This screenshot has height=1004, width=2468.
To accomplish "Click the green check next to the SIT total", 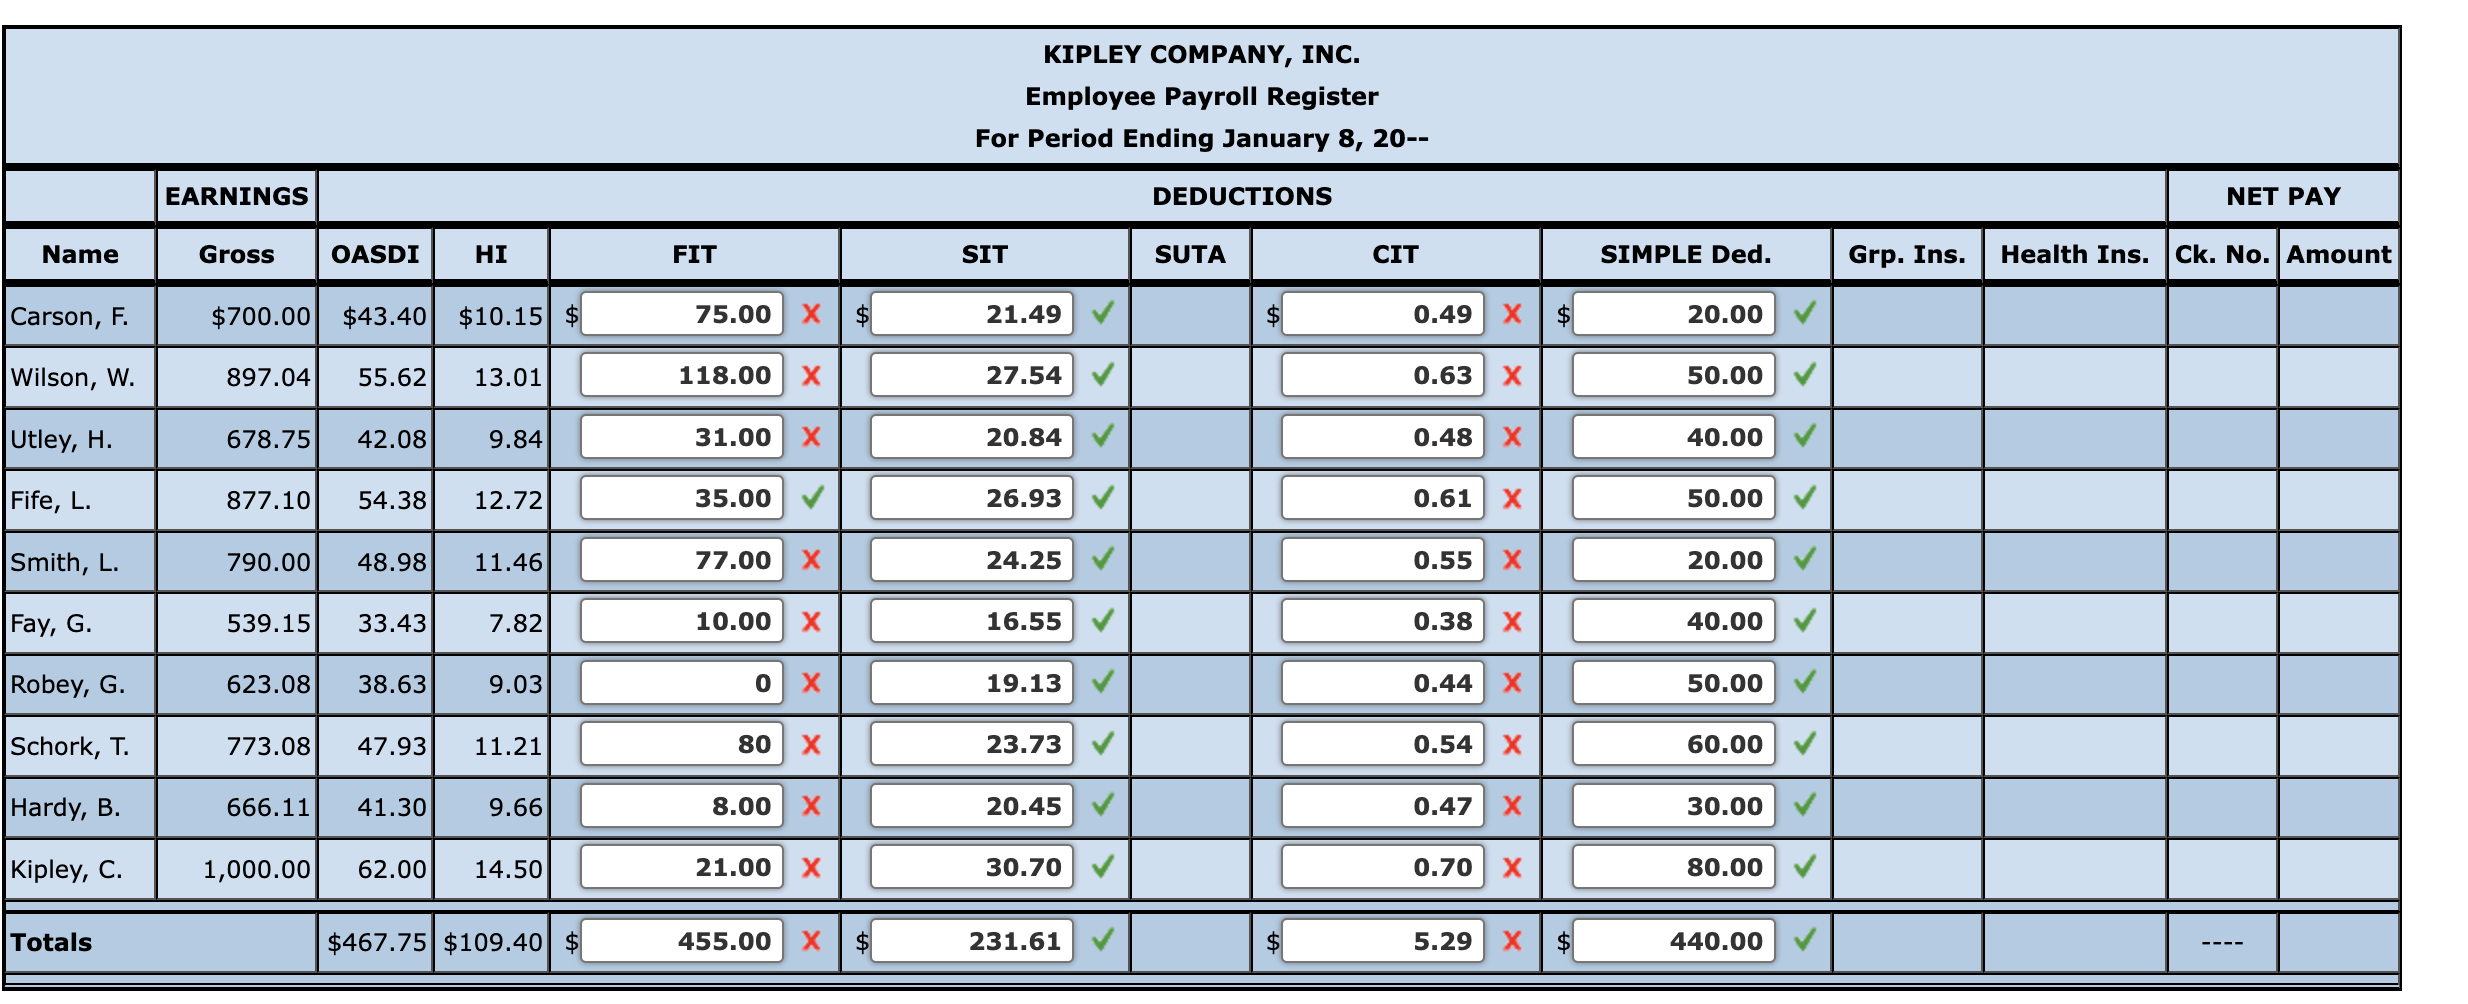I will click(x=1104, y=940).
